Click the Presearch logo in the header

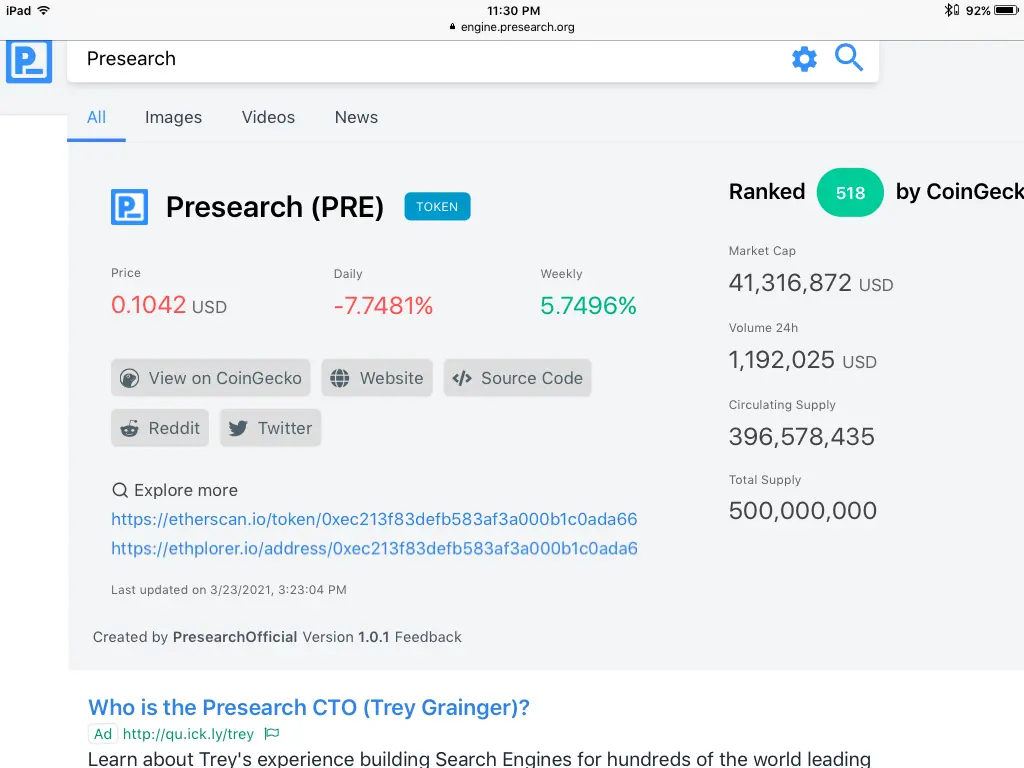pos(29,61)
